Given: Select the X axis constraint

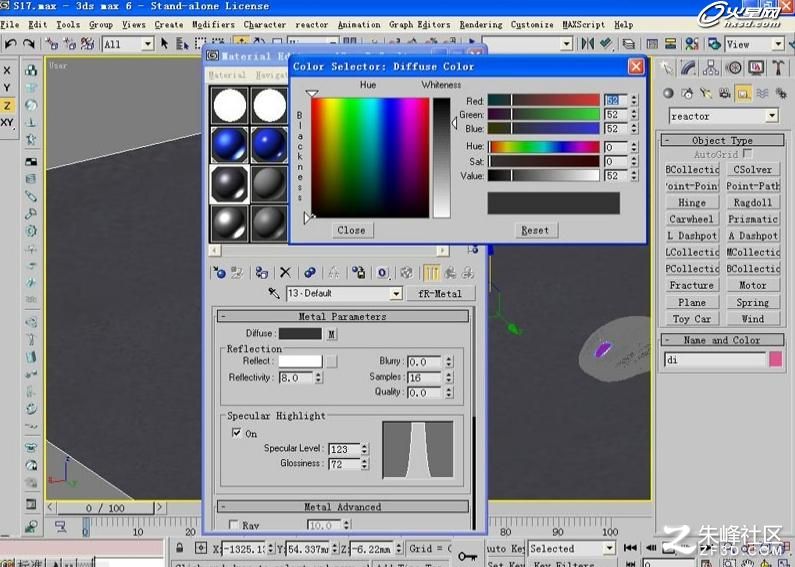Looking at the screenshot, I should [7, 70].
